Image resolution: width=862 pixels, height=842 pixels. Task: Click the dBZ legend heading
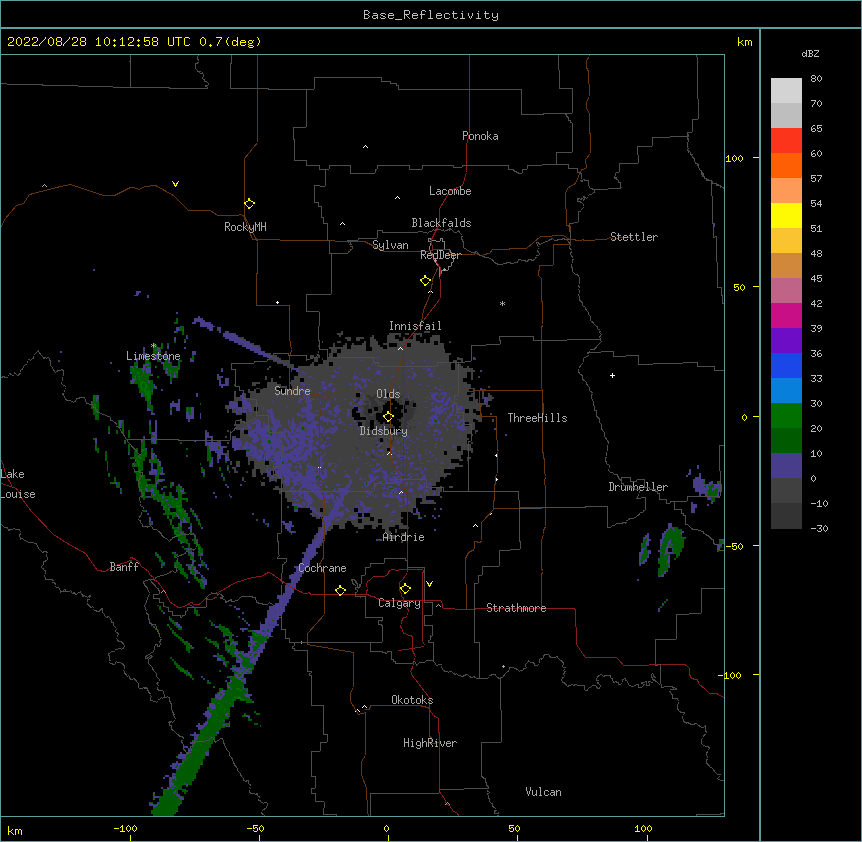[810, 53]
